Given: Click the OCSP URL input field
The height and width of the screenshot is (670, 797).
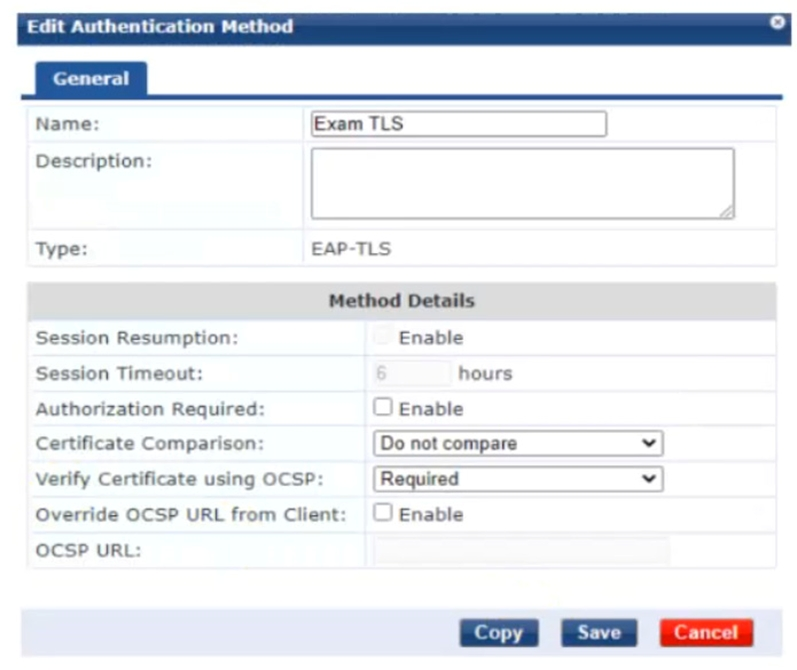Looking at the screenshot, I should [522, 551].
